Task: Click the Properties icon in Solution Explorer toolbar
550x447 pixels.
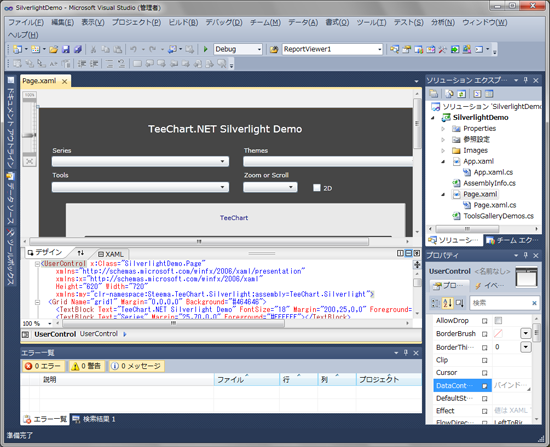Action: click(434, 94)
